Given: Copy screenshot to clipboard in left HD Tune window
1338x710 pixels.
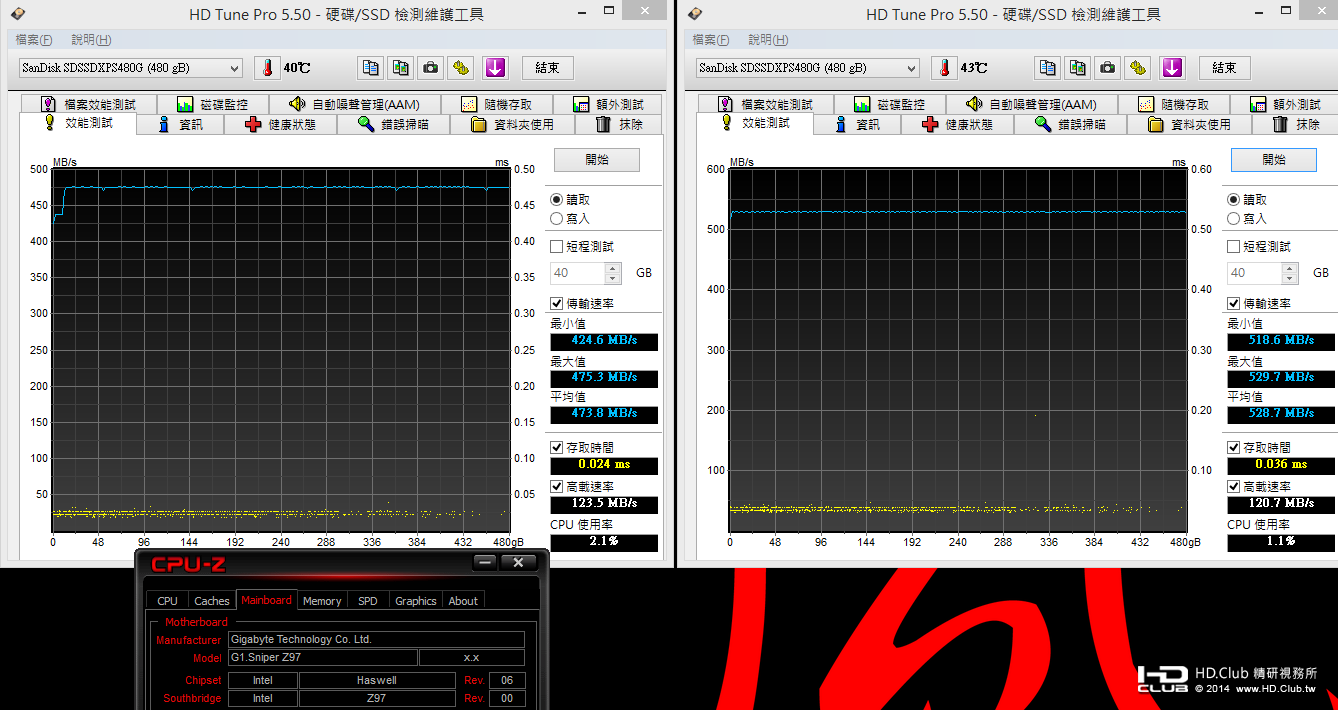Looking at the screenshot, I should coord(401,68).
